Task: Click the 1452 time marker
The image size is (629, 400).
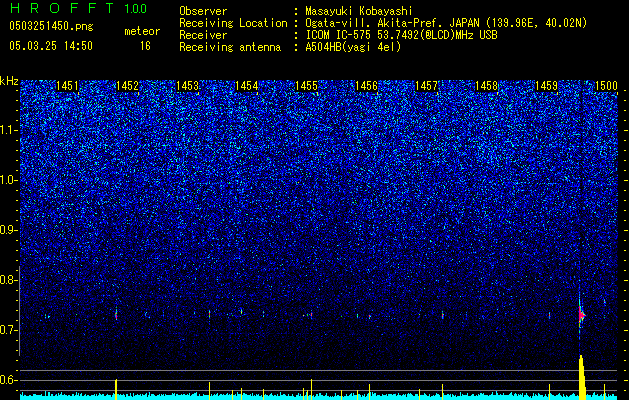Action: 127,86
